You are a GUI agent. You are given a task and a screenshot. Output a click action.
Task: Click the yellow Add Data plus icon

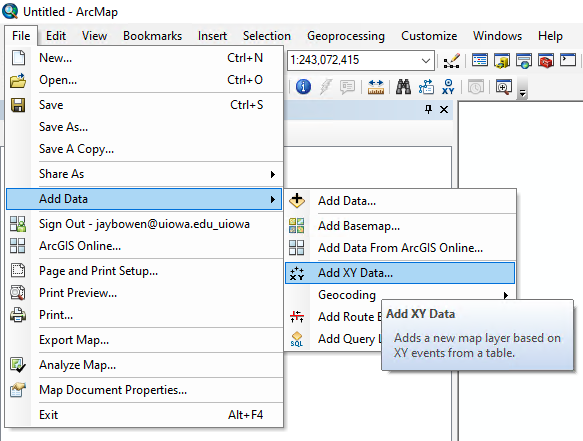297,200
